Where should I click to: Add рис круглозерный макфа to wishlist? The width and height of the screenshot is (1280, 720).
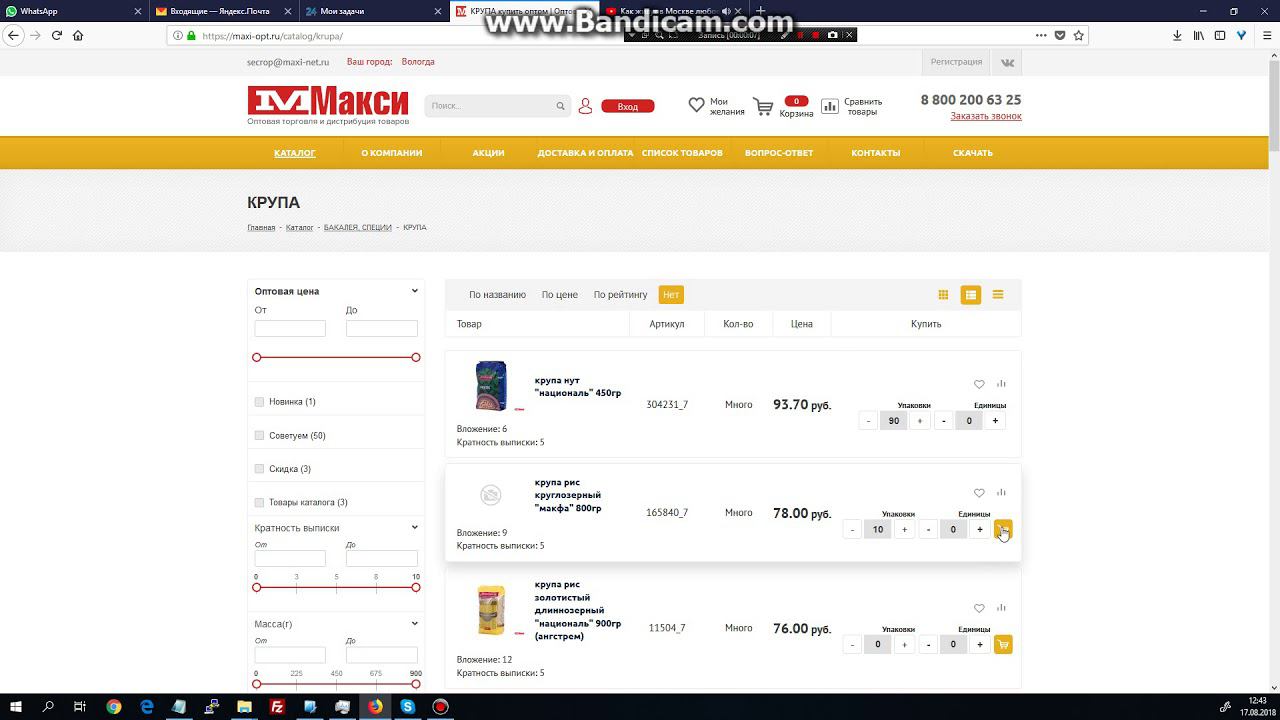[x=979, y=493]
